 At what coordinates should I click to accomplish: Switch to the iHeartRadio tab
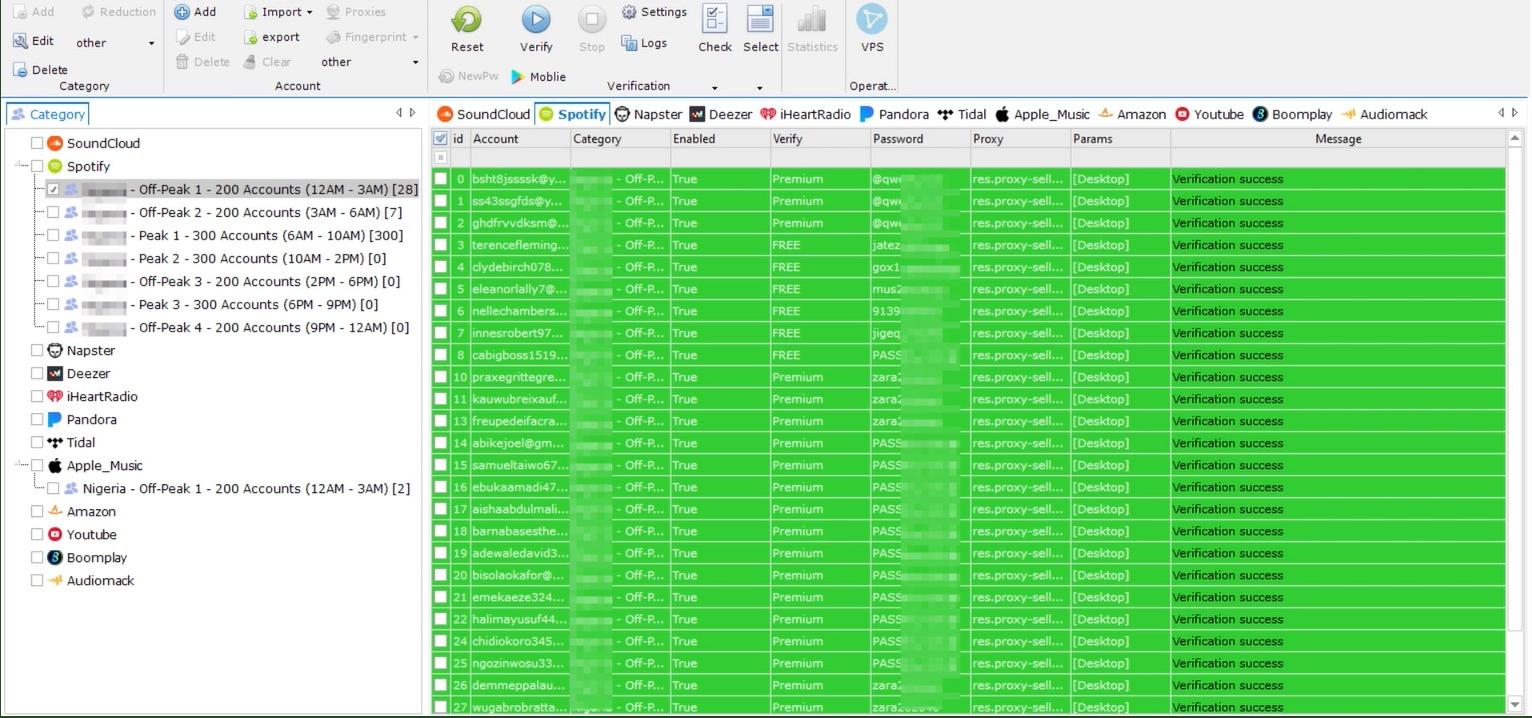[806, 114]
